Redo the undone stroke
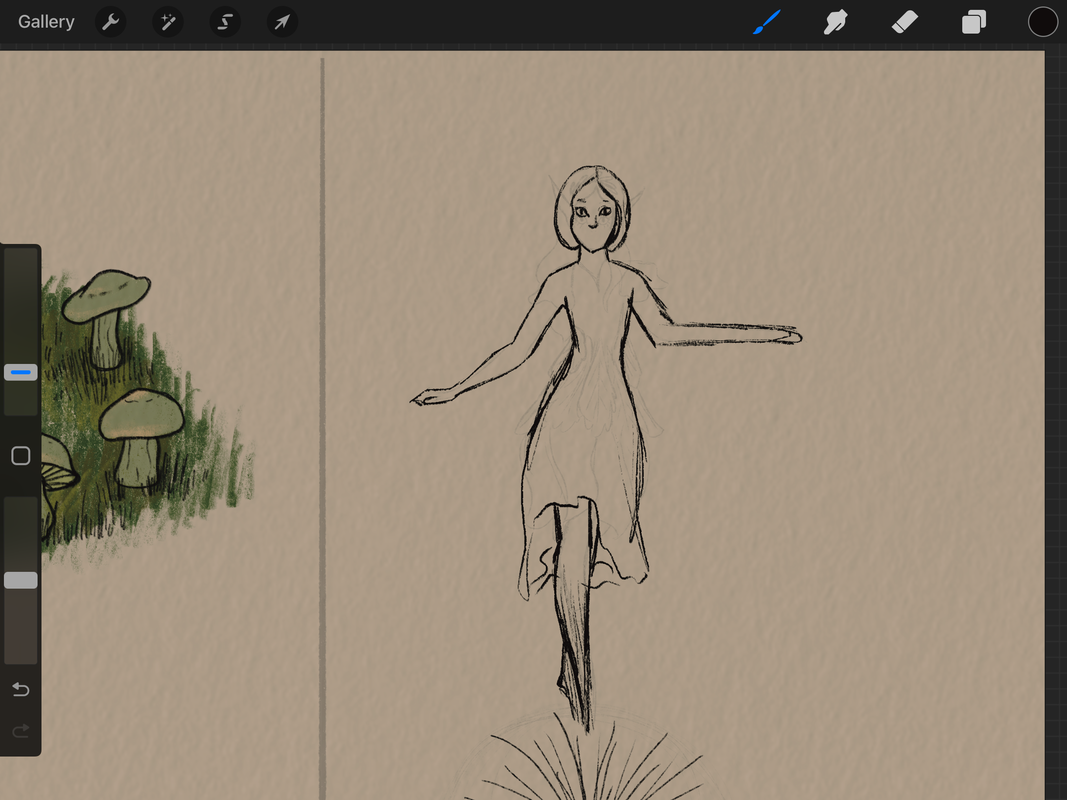Screen dimensions: 1067x800 point(20,731)
